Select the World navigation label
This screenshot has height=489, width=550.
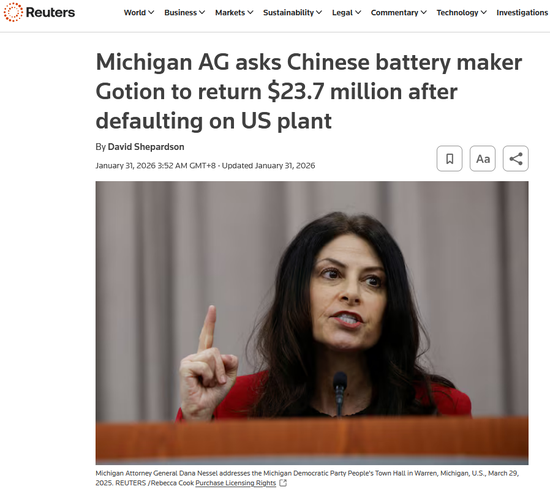coord(135,13)
